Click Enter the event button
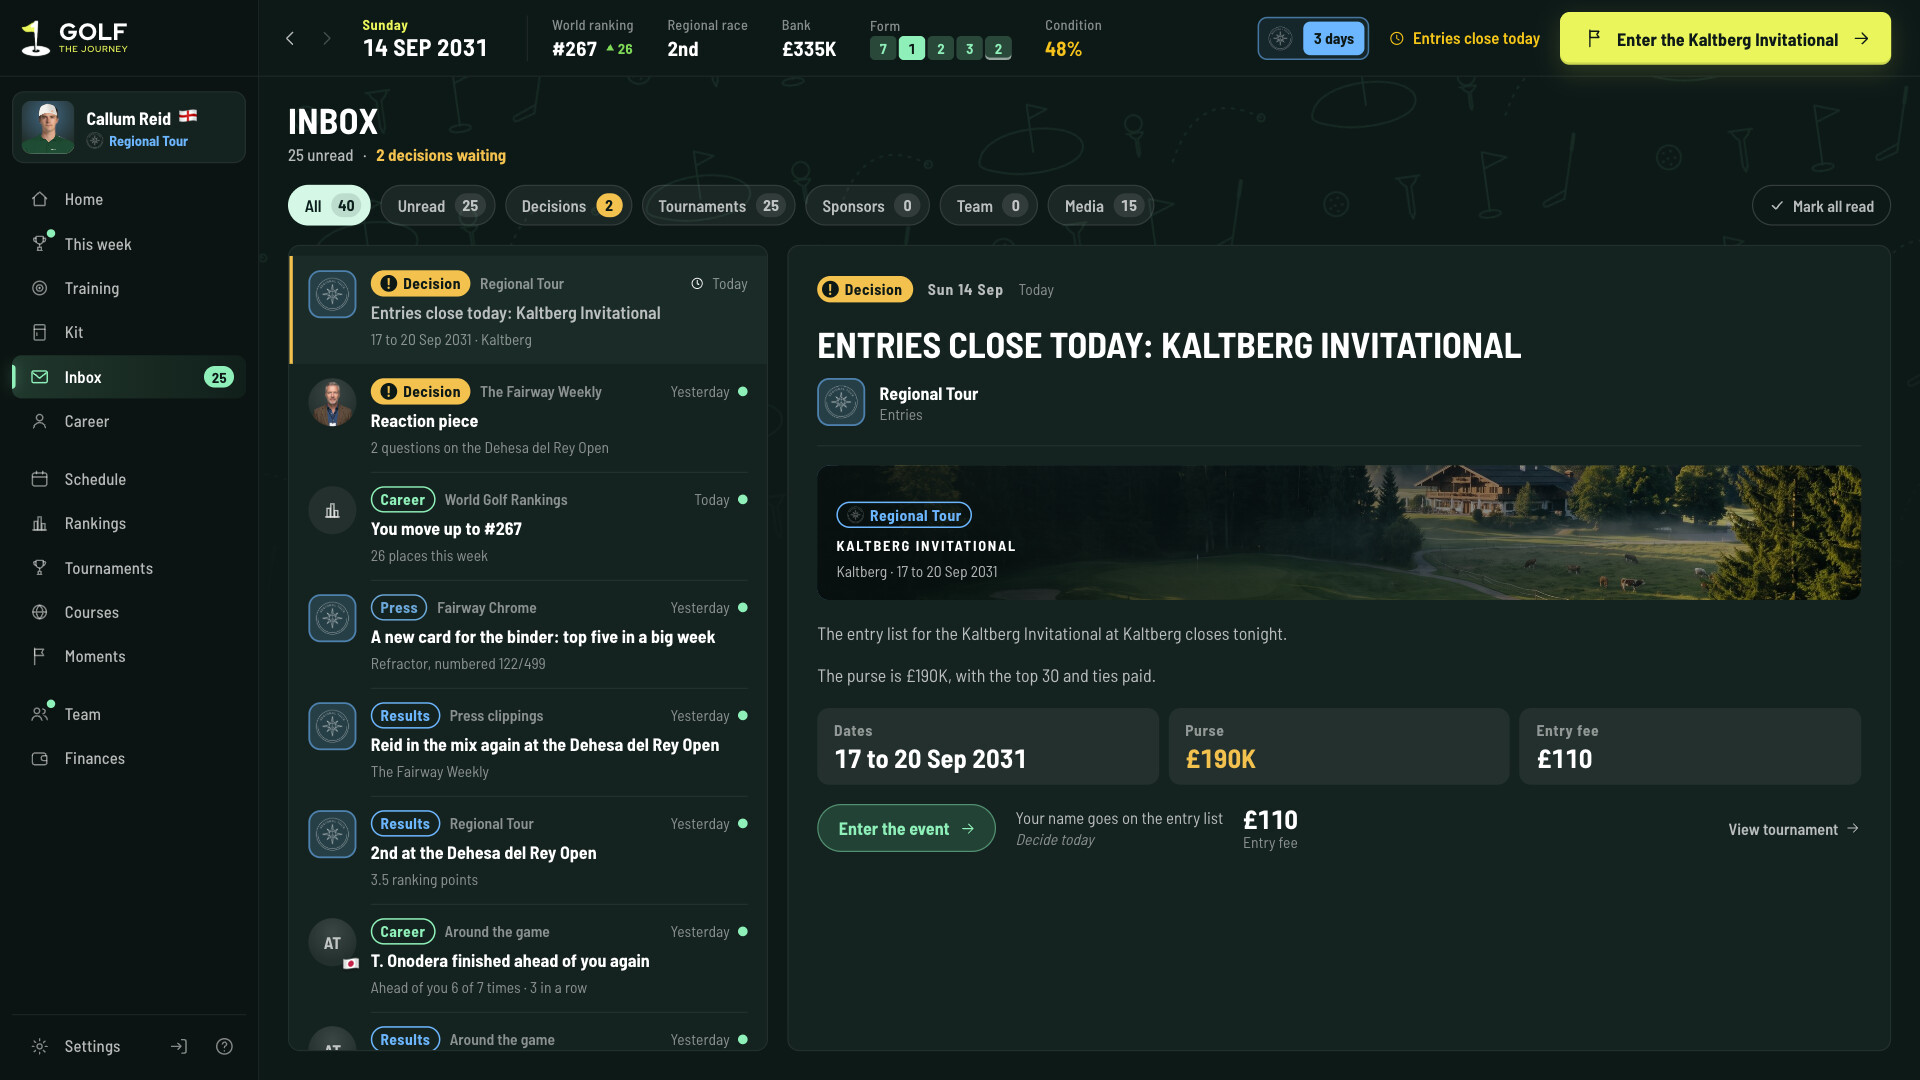1920x1080 pixels. 906,828
